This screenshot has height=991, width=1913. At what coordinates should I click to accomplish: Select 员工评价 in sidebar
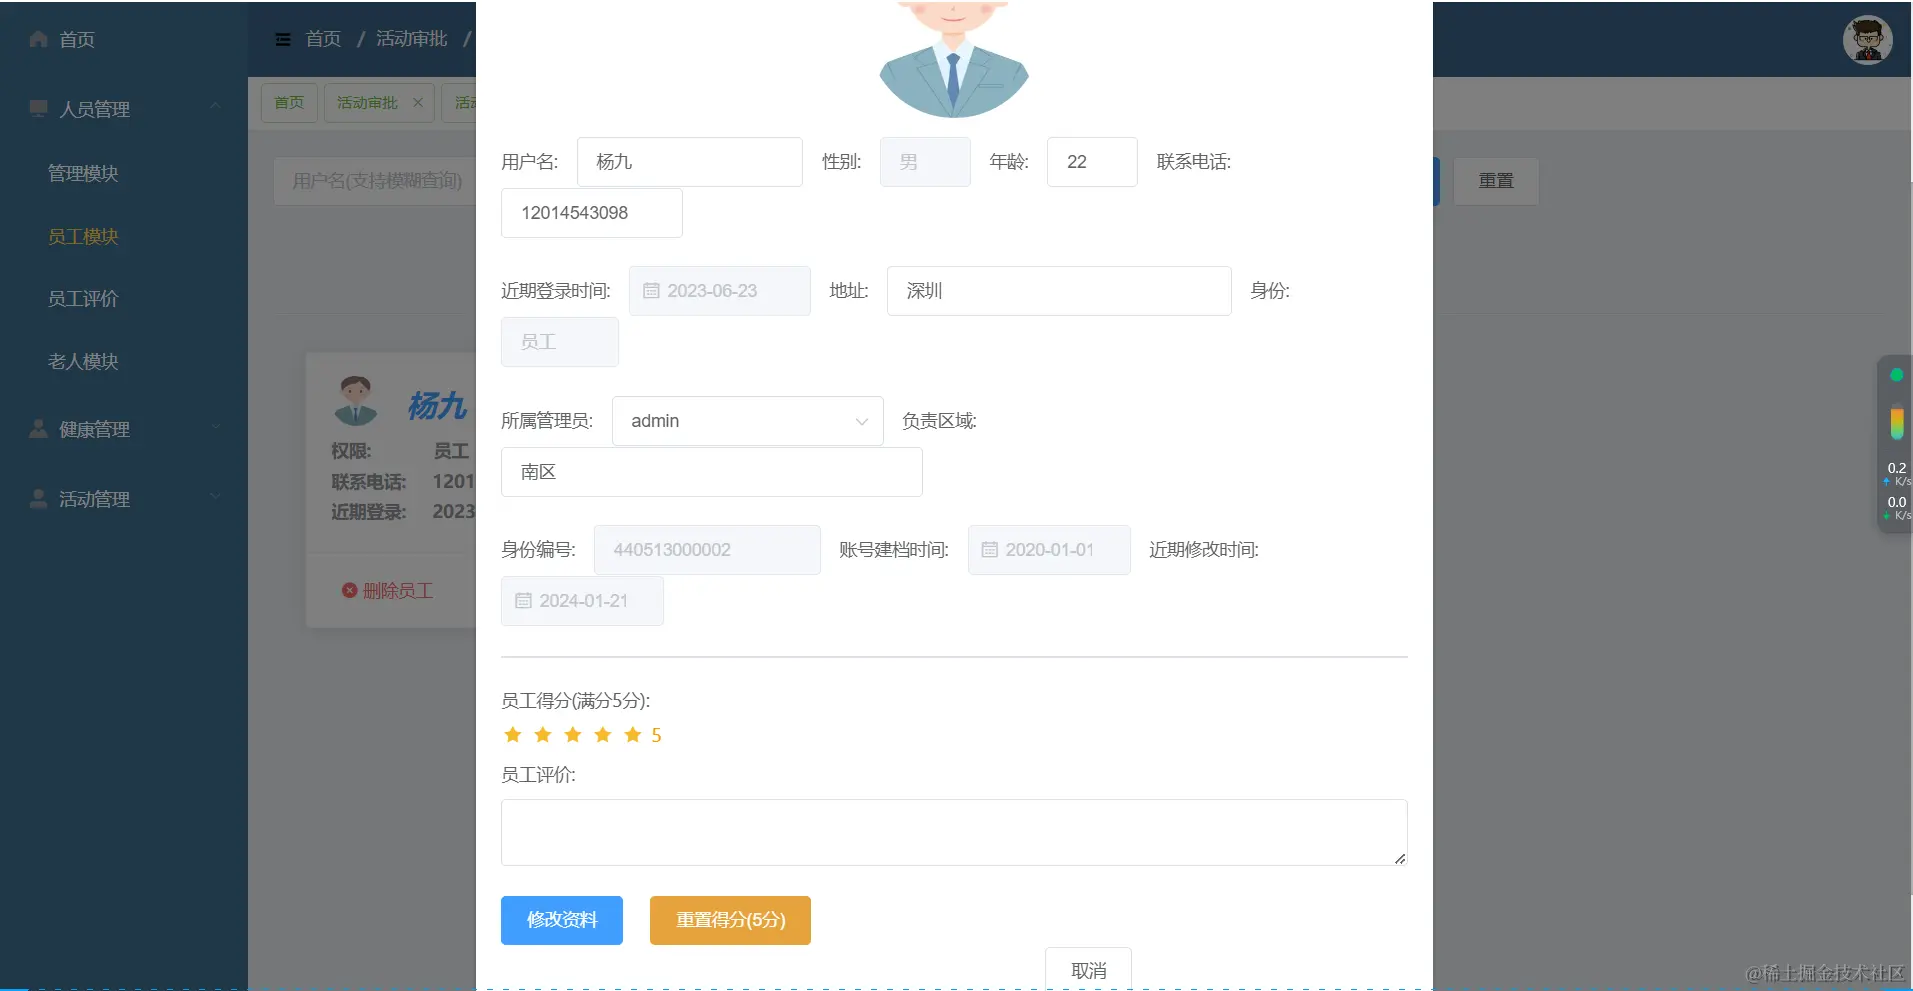[x=83, y=298]
